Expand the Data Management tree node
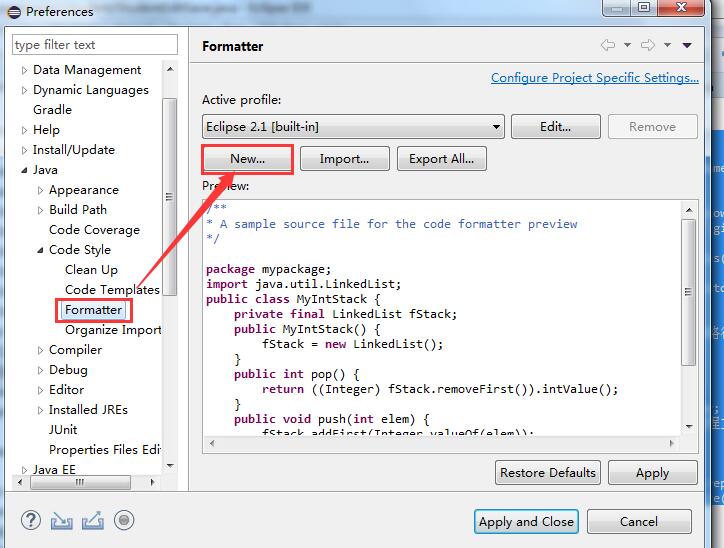 click(25, 70)
